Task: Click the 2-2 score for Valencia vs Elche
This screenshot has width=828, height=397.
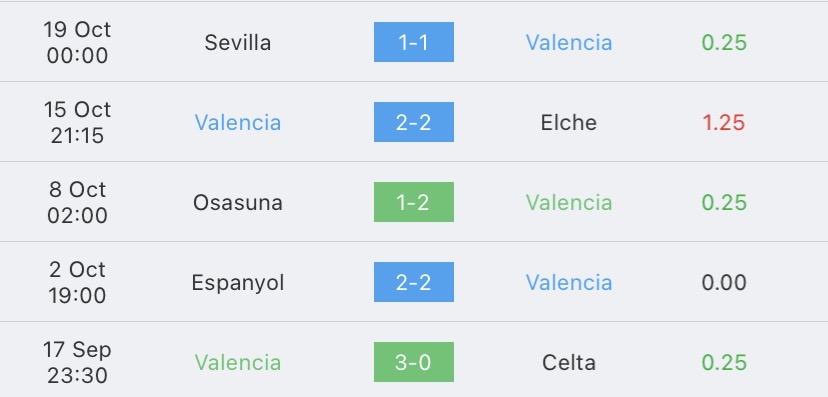Action: point(413,122)
